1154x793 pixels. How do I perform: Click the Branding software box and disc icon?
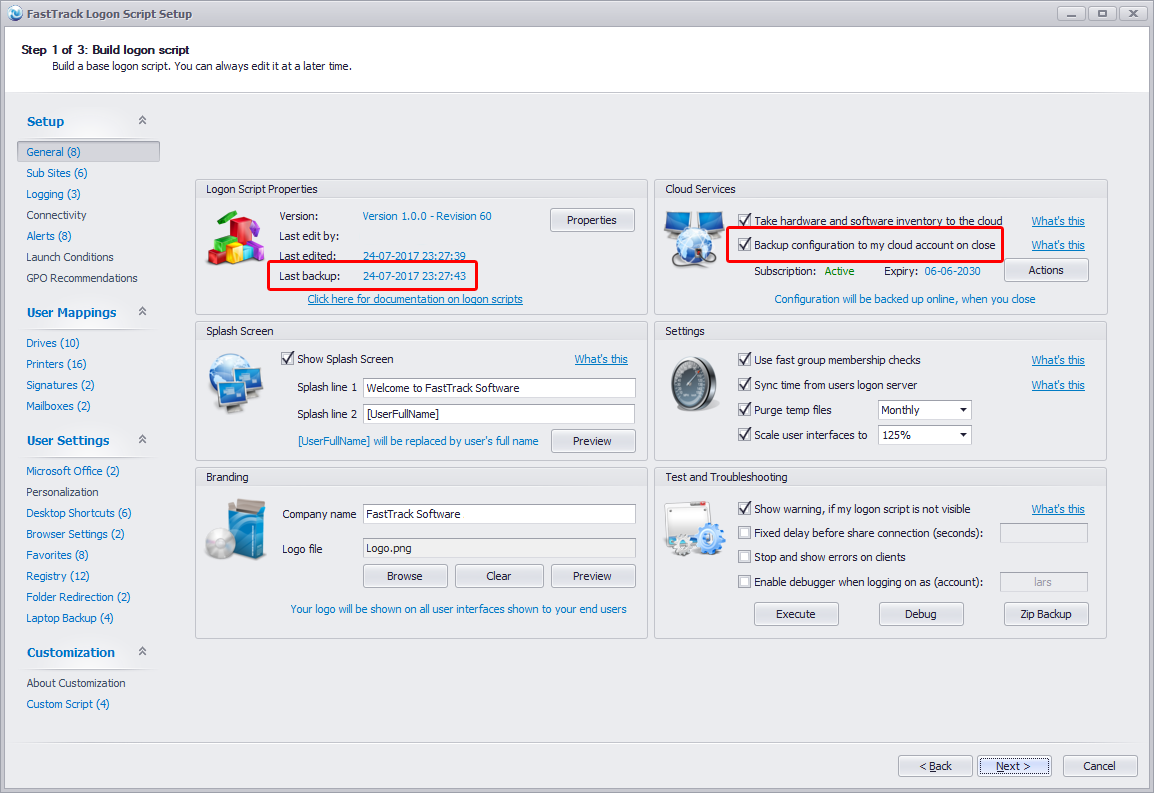236,530
